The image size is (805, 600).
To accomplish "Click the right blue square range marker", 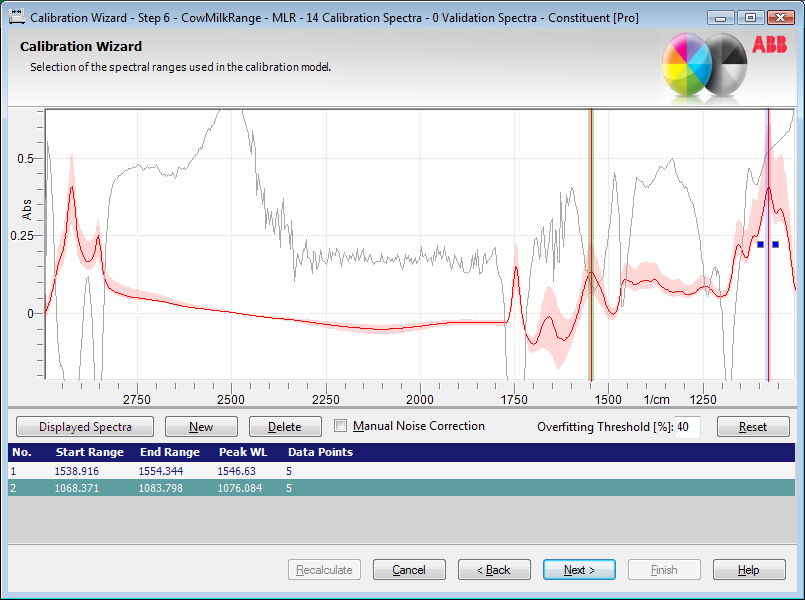I will (775, 244).
